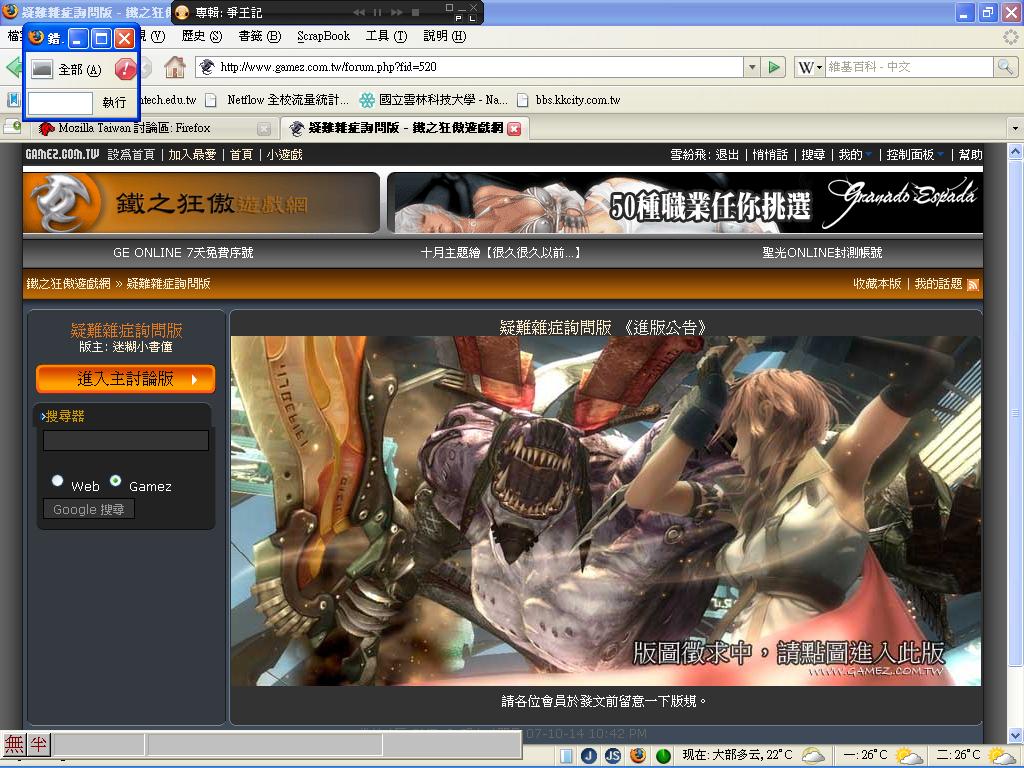
Task: Click the green Back arrow in Firefox
Action: pos(14,67)
